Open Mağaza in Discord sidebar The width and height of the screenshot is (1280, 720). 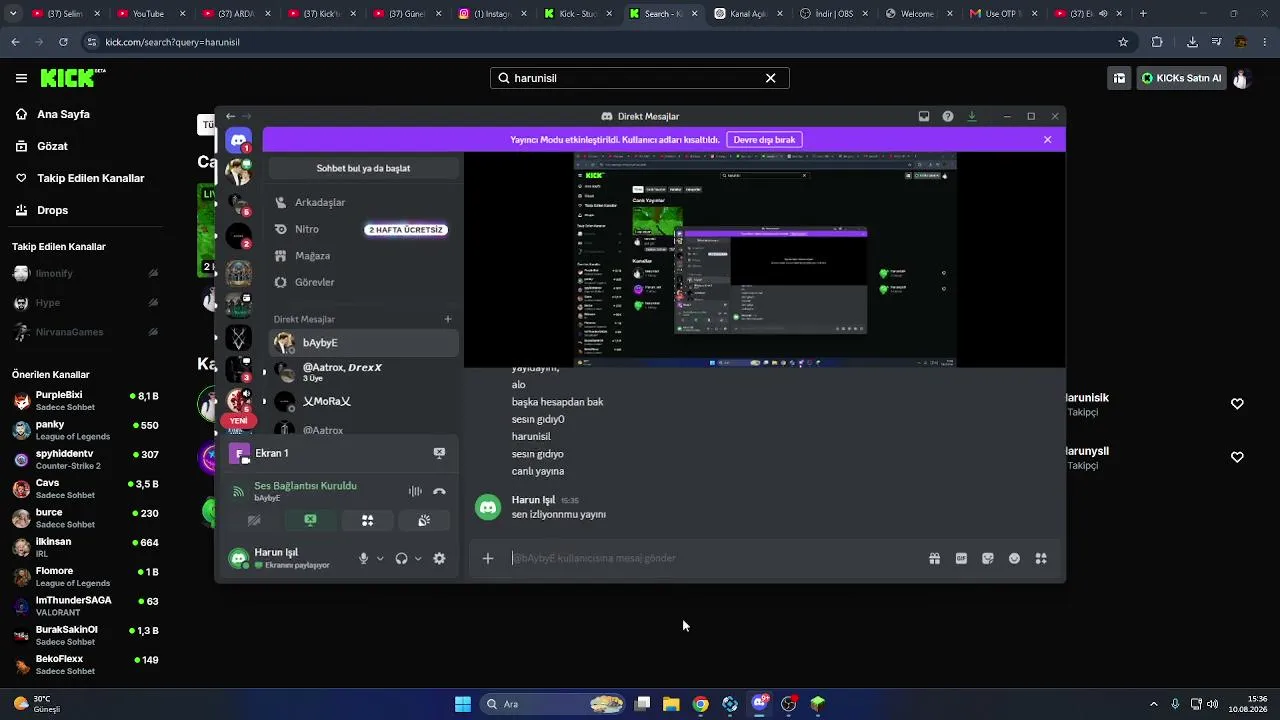(364, 256)
